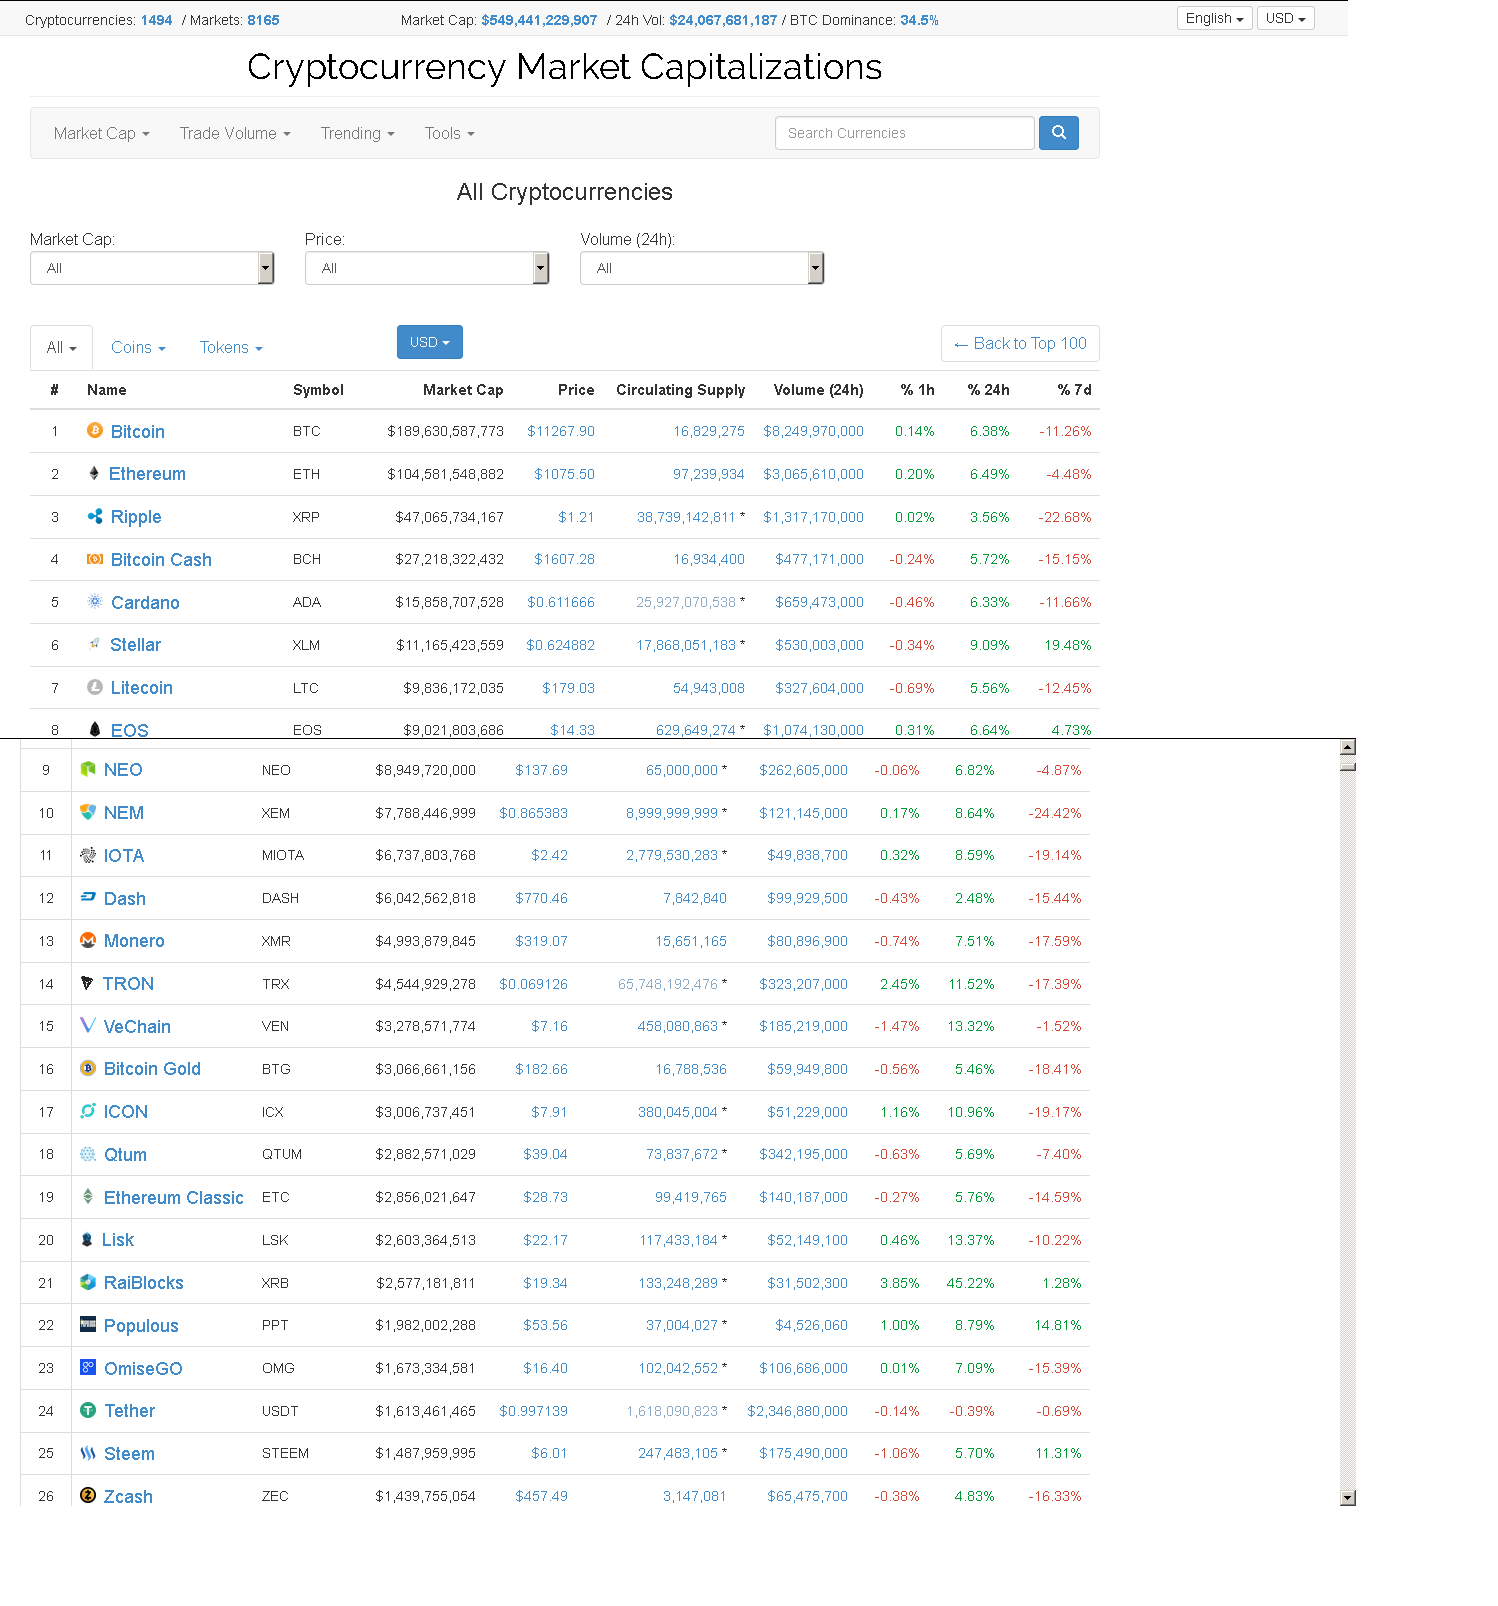
Task: Click the magnifying glass search button
Action: 1059,133
